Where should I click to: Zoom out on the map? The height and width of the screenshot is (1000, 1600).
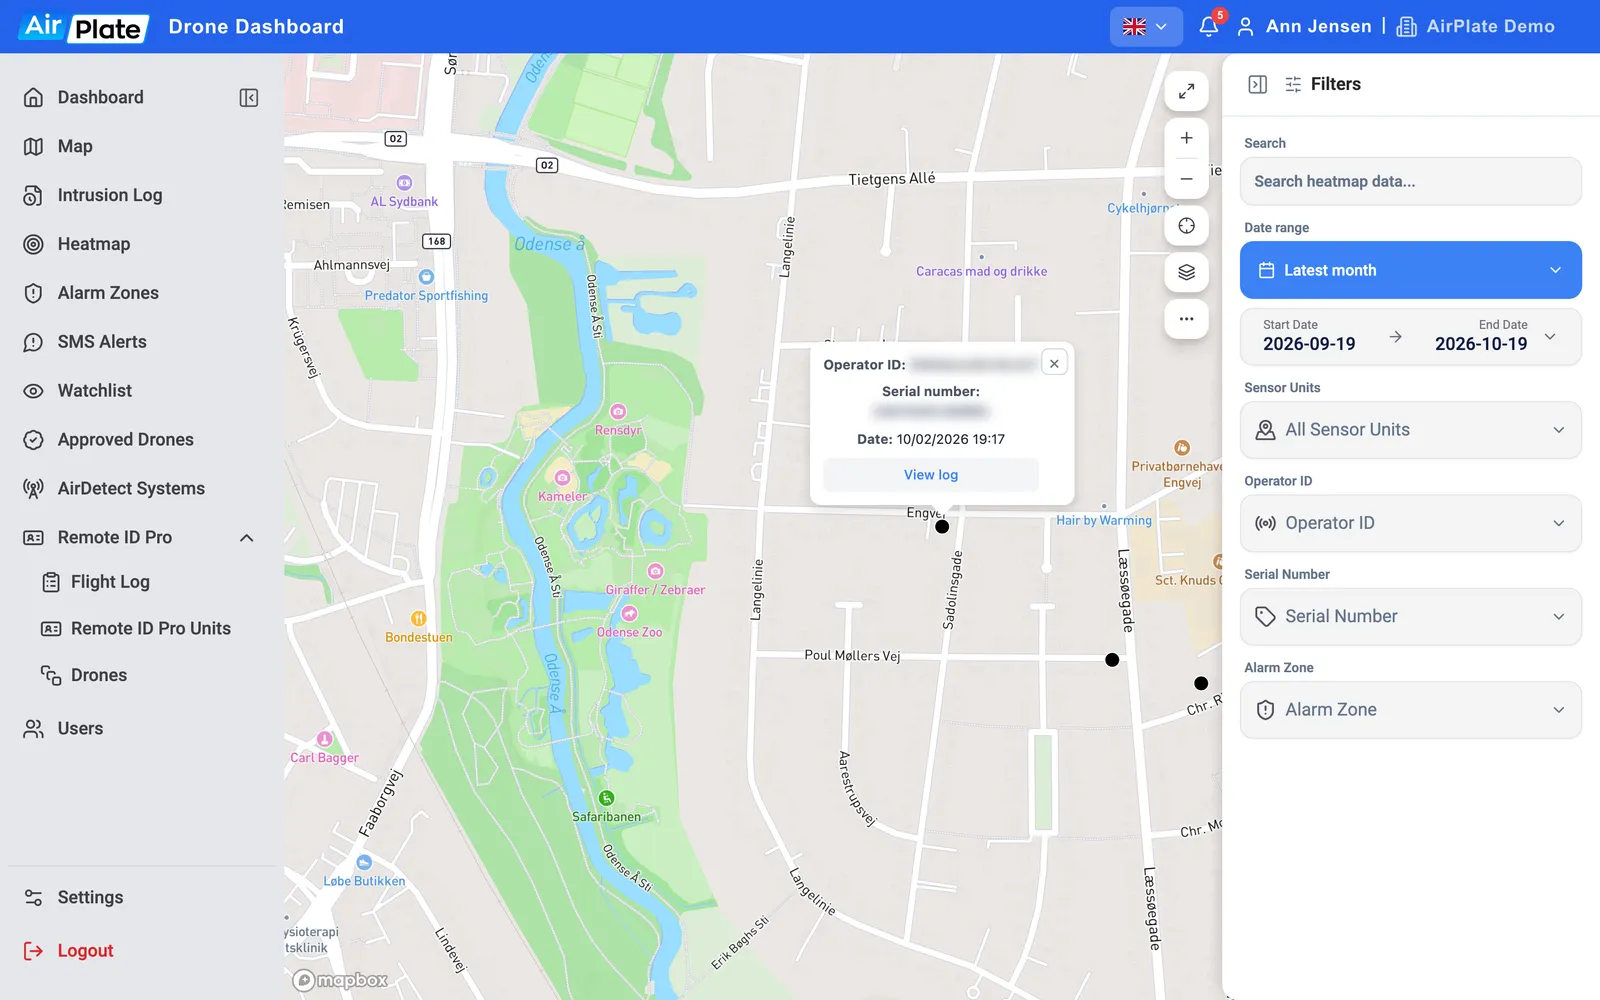pos(1187,179)
